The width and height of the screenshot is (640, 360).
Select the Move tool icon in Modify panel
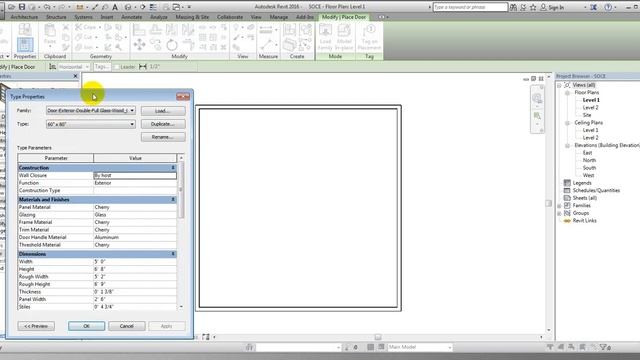(x=139, y=44)
